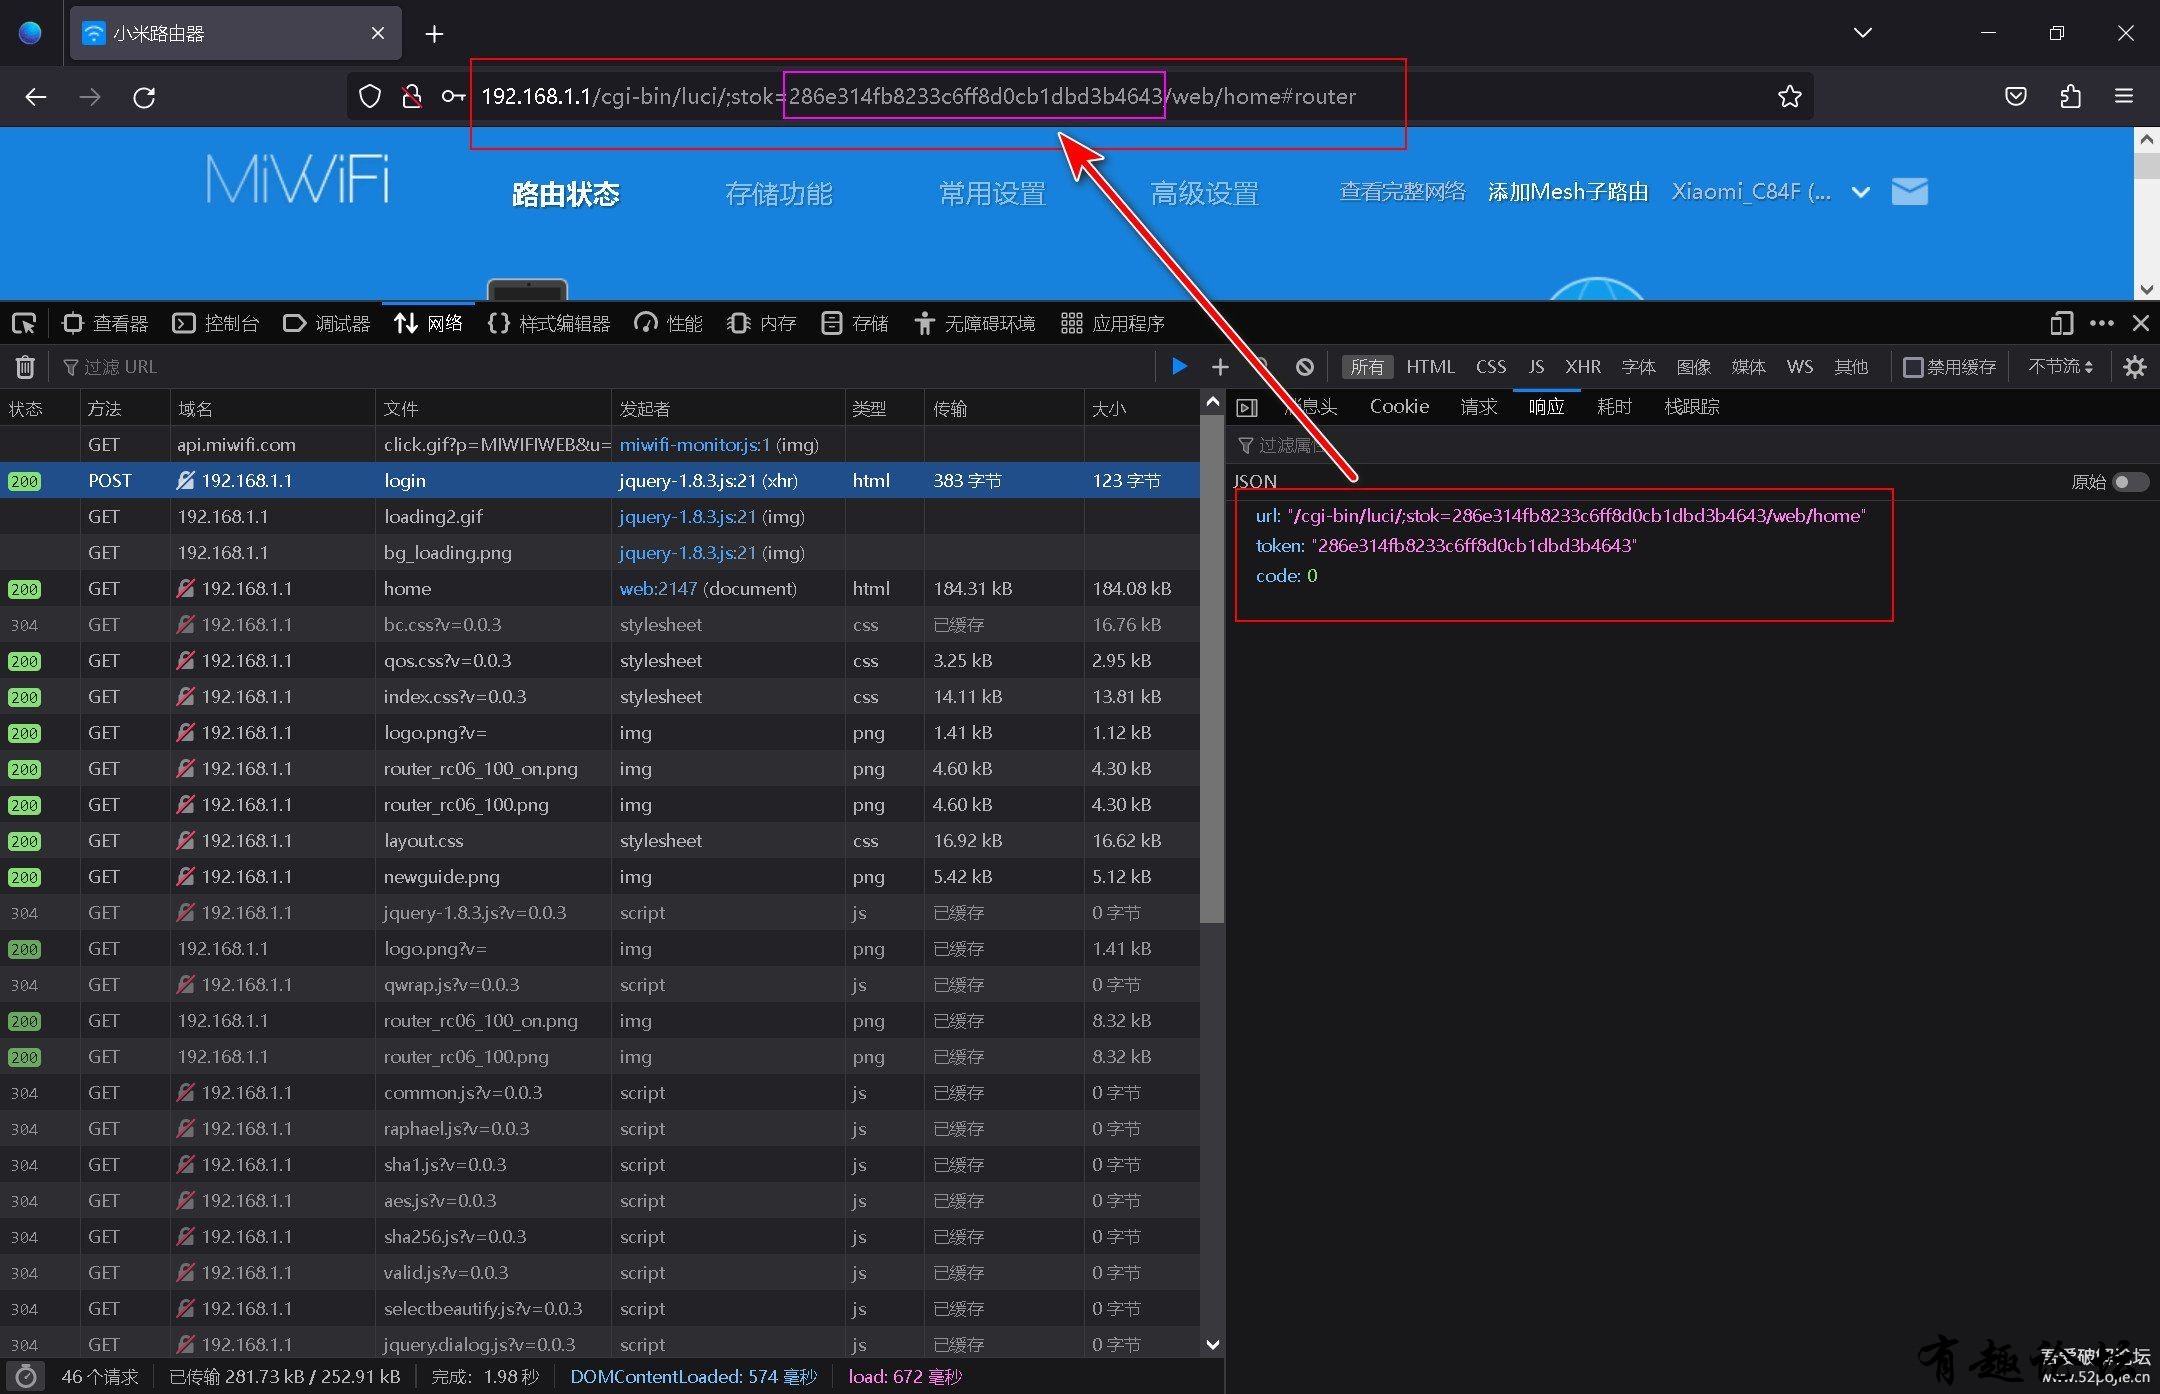Click the insecure connection padlock icon

pos(411,96)
